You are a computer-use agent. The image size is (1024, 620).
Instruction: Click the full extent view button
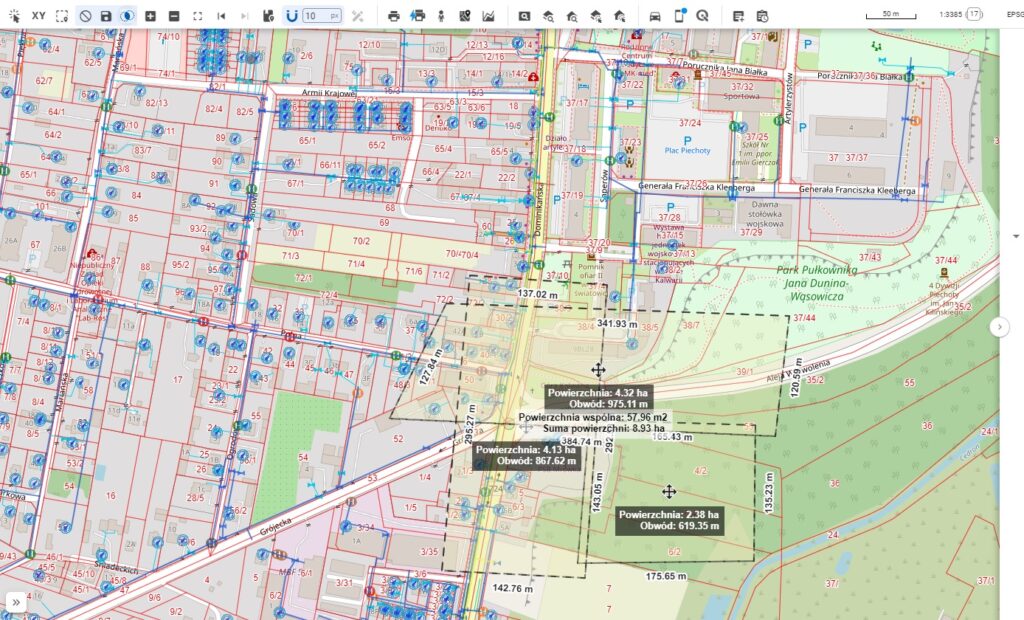[197, 16]
